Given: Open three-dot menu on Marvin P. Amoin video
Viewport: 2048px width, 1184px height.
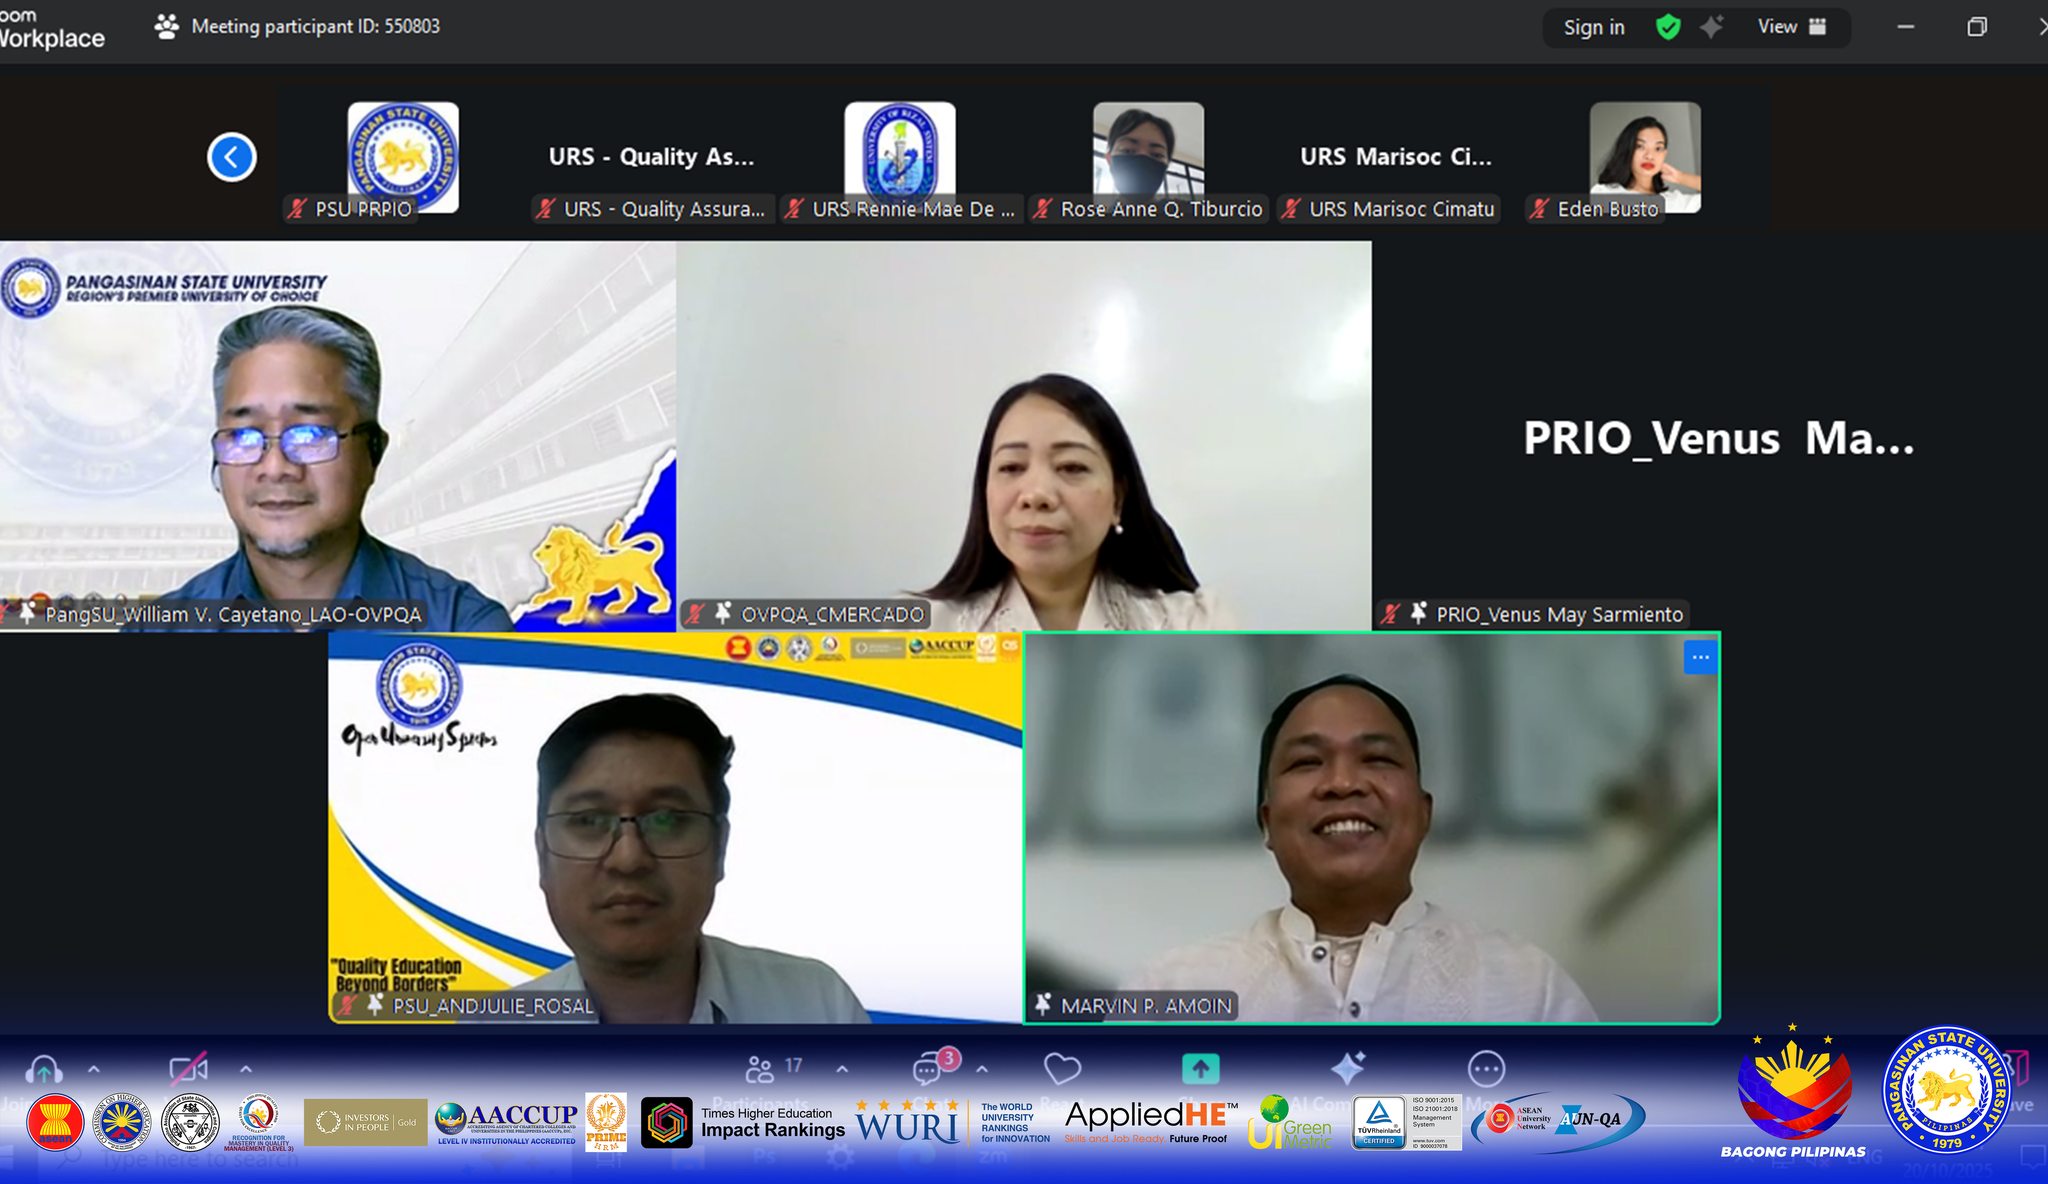Looking at the screenshot, I should [1700, 657].
